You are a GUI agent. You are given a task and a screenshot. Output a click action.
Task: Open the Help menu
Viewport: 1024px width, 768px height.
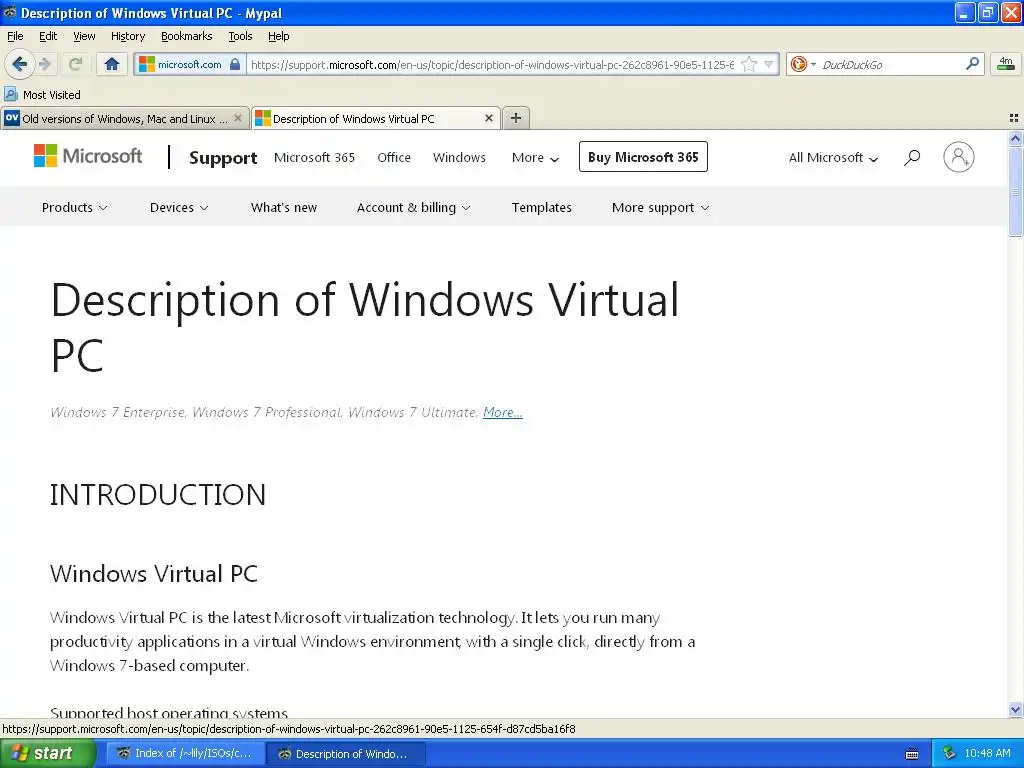pyautogui.click(x=279, y=37)
